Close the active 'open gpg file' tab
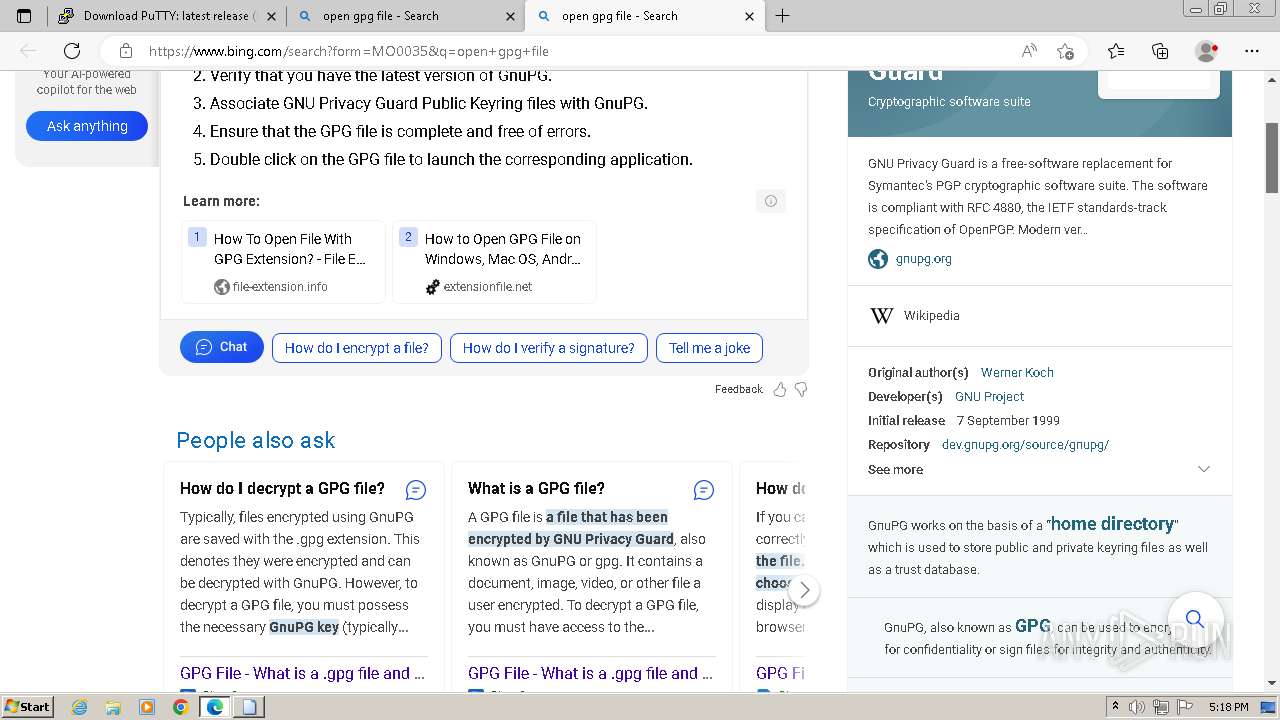 pyautogui.click(x=750, y=16)
